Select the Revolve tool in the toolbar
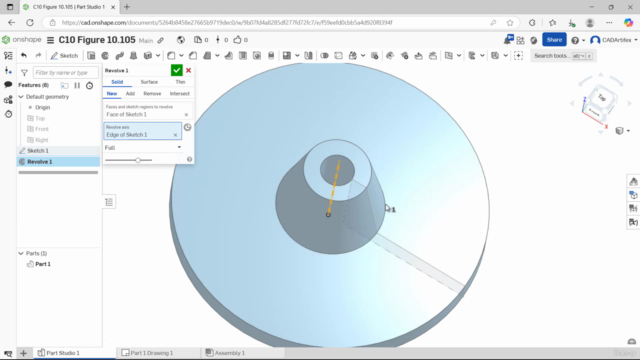 coord(105,56)
